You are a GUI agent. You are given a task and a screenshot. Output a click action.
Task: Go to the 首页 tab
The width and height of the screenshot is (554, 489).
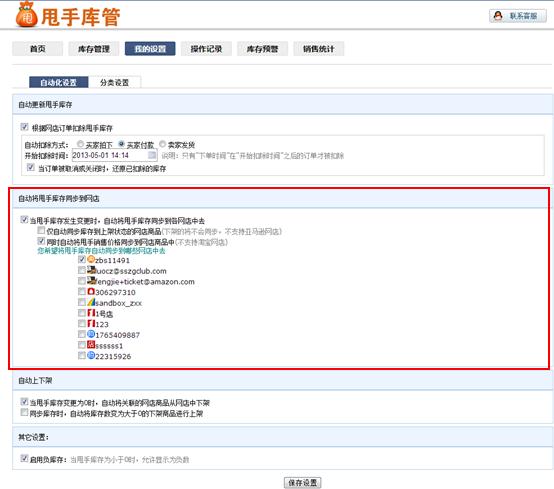click(x=37, y=49)
